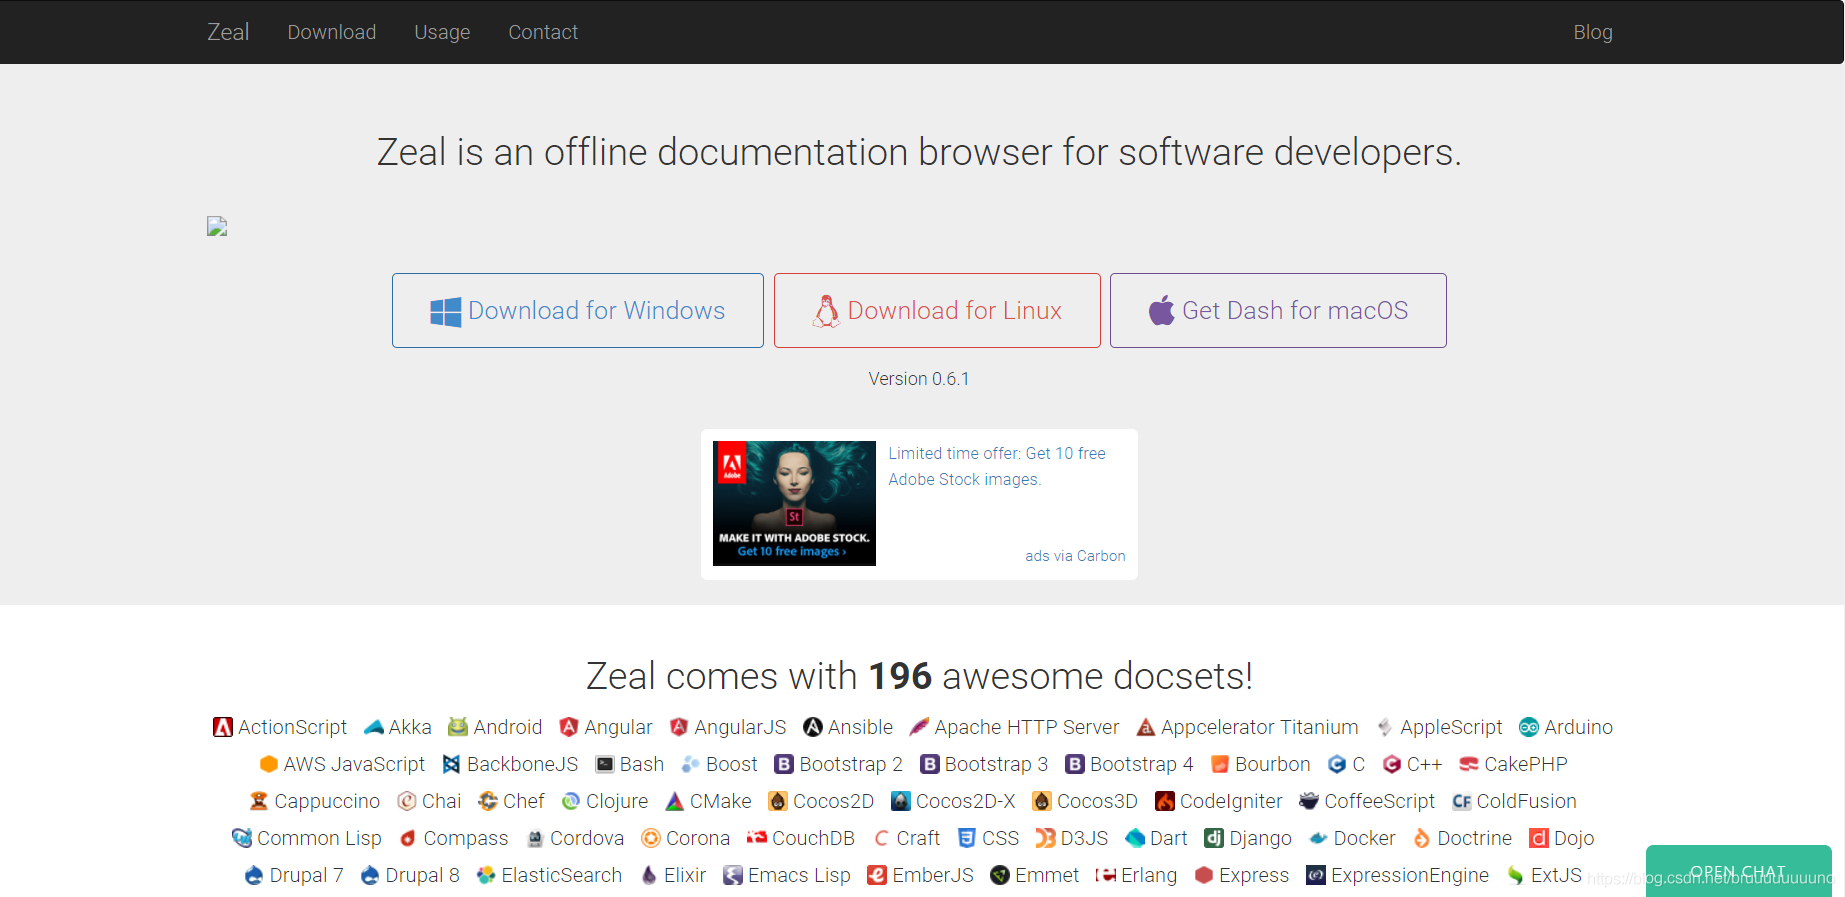Click the Arduino logo icon
Image resolution: width=1845 pixels, height=897 pixels.
tap(1529, 727)
